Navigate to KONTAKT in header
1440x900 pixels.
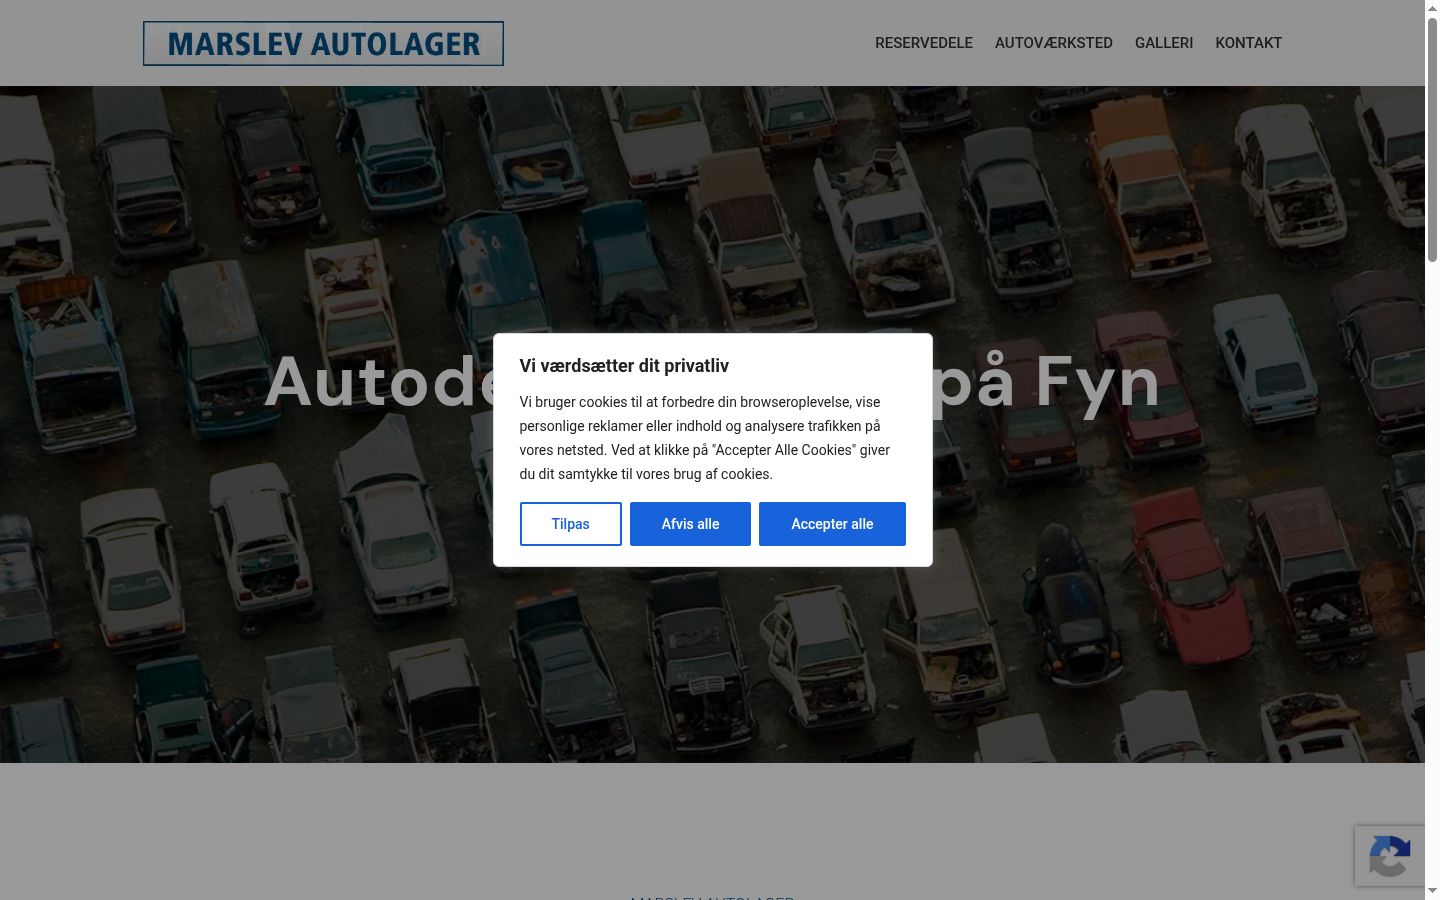click(1248, 43)
